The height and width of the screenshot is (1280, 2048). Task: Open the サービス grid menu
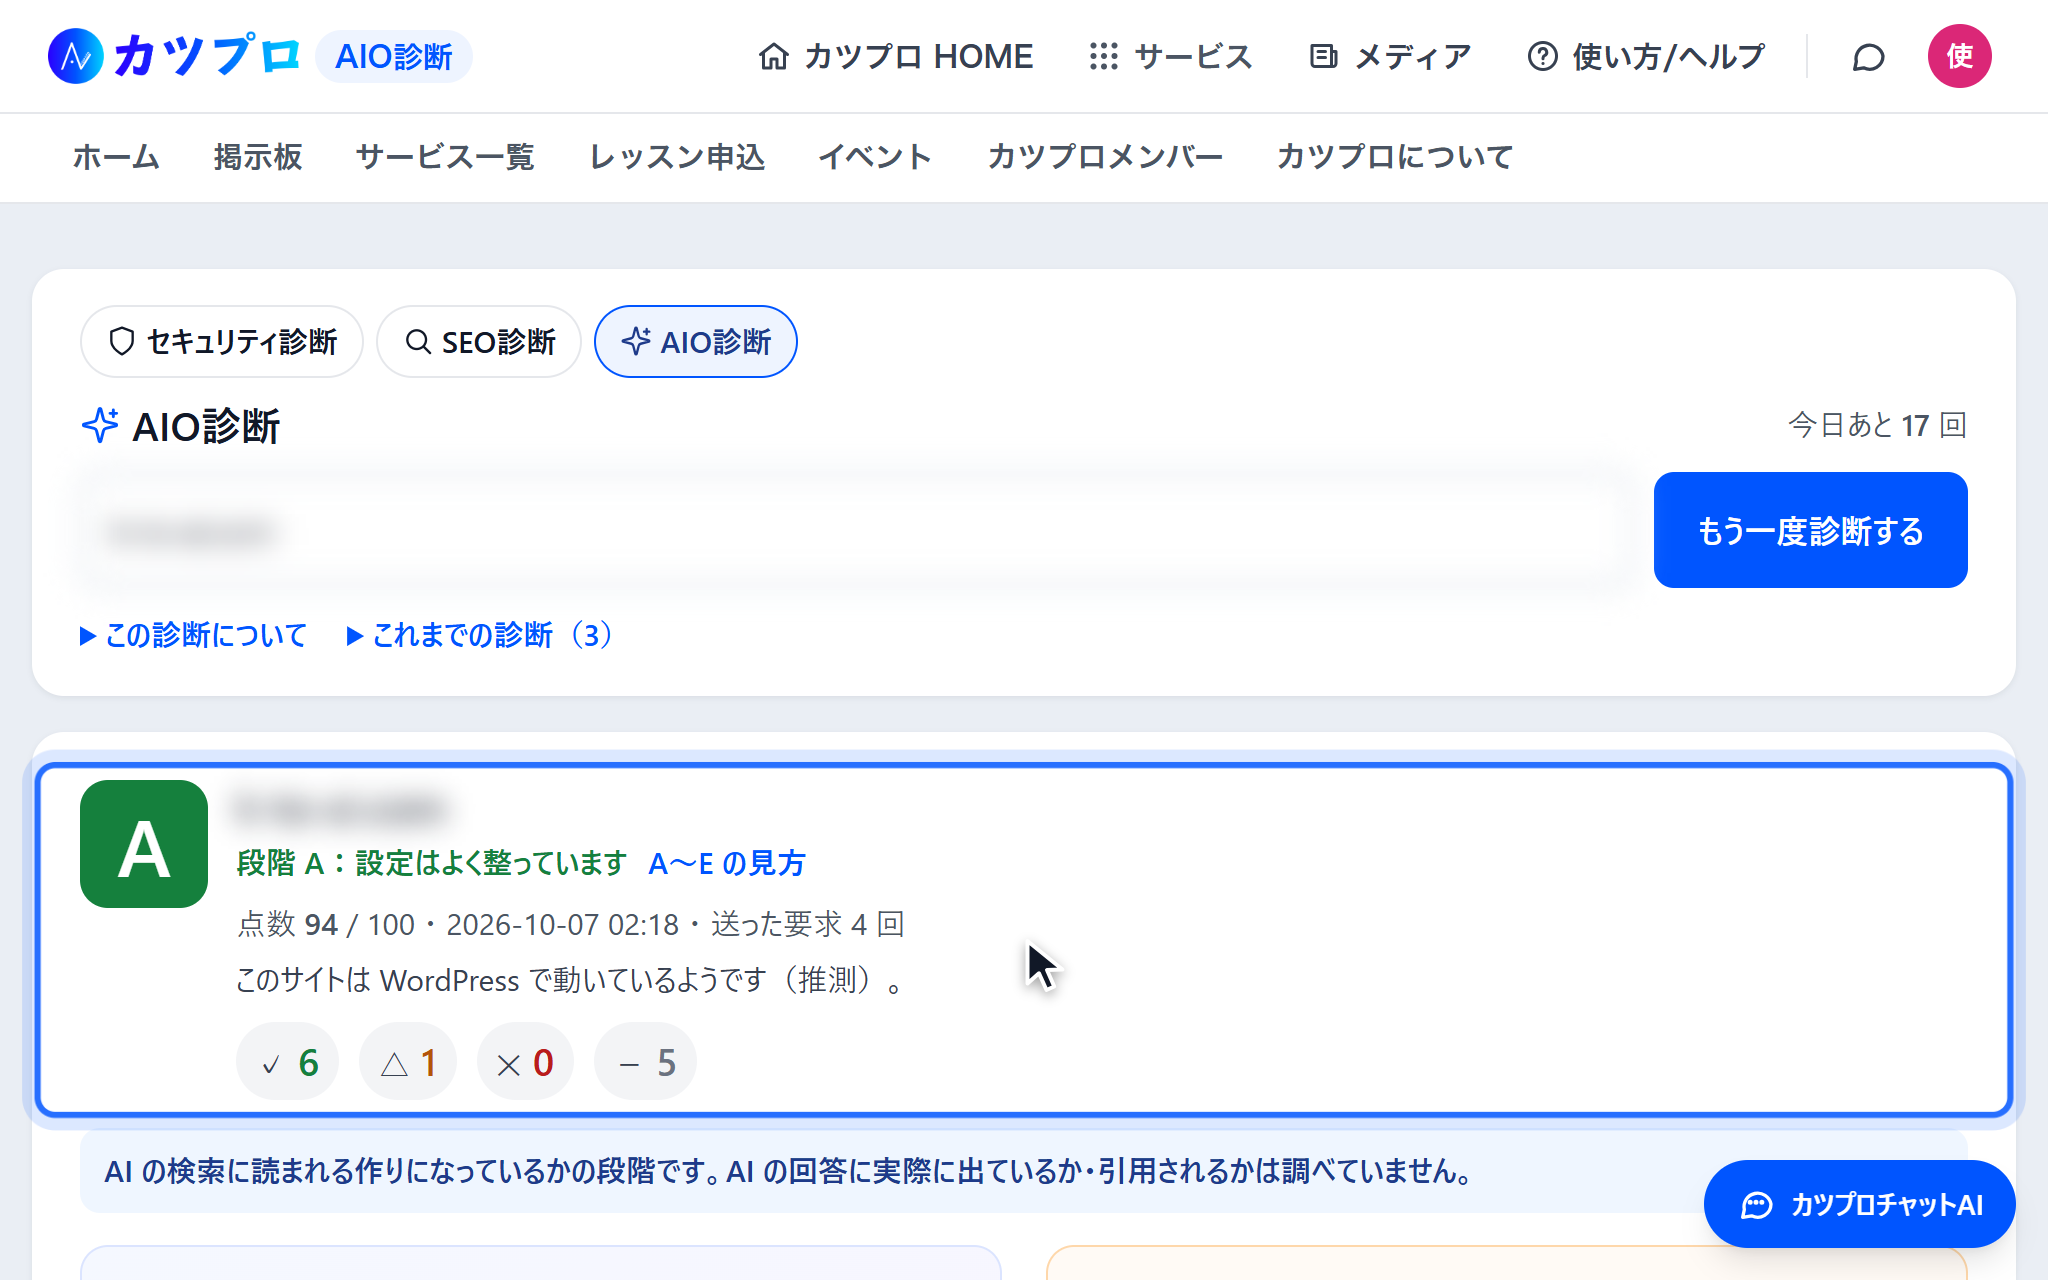[x=1171, y=56]
